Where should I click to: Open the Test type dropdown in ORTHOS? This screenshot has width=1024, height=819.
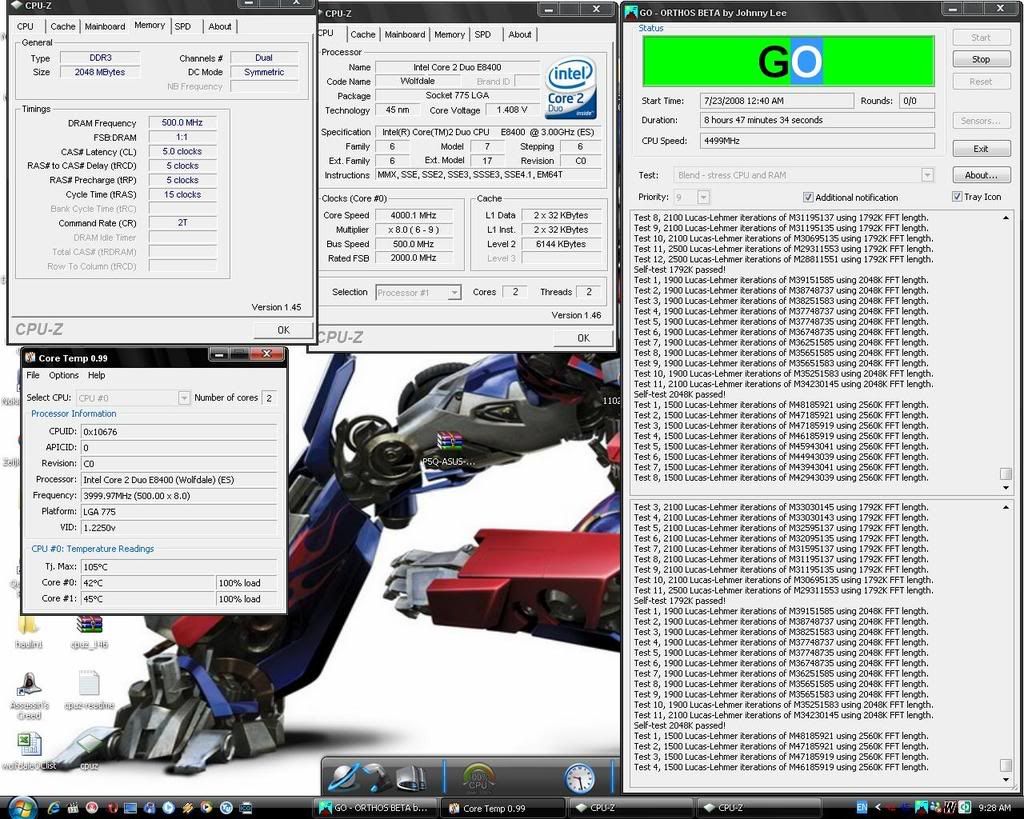[927, 175]
